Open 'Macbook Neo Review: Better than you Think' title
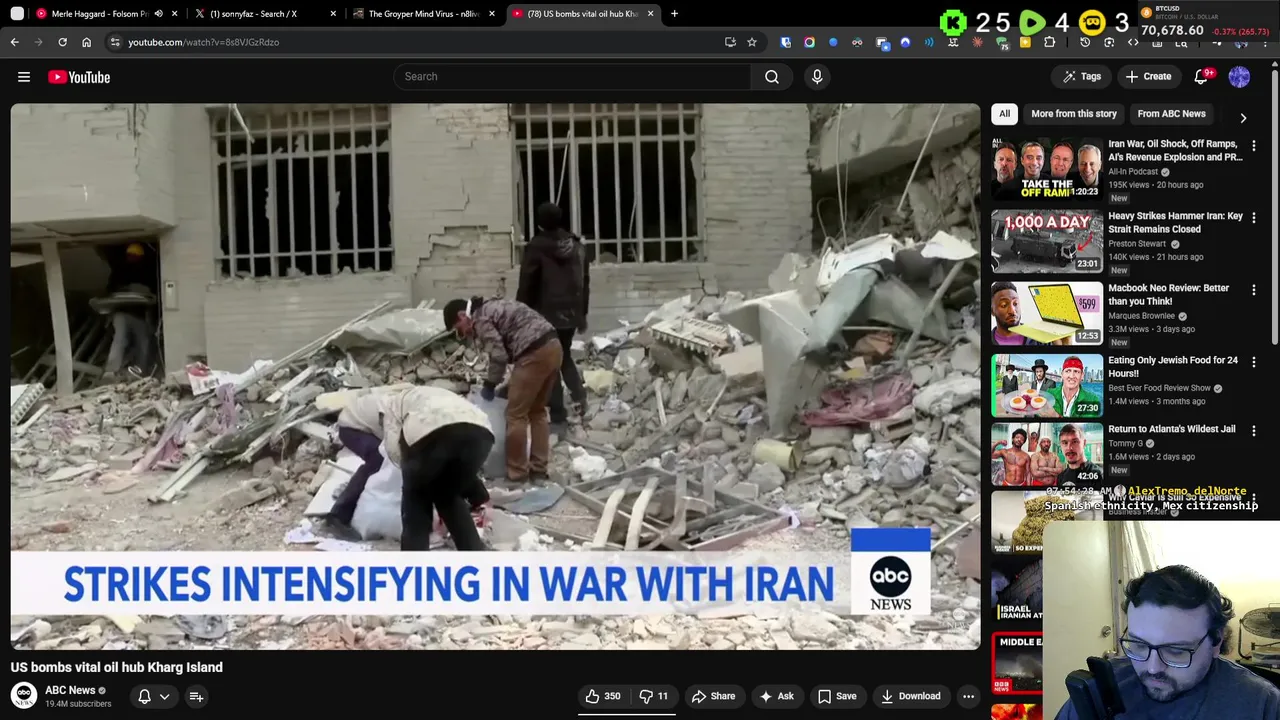The width and height of the screenshot is (1280, 720). click(1168, 294)
